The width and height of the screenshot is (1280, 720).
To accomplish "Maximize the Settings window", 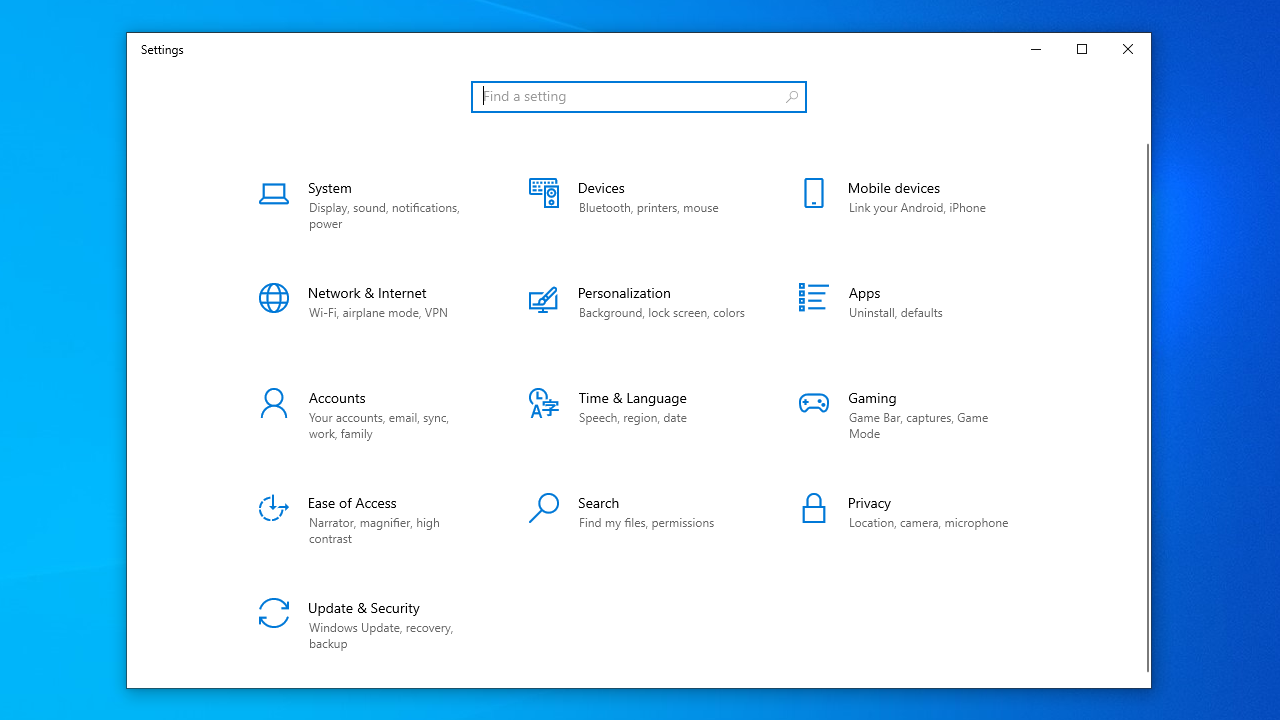I will 1081,50.
